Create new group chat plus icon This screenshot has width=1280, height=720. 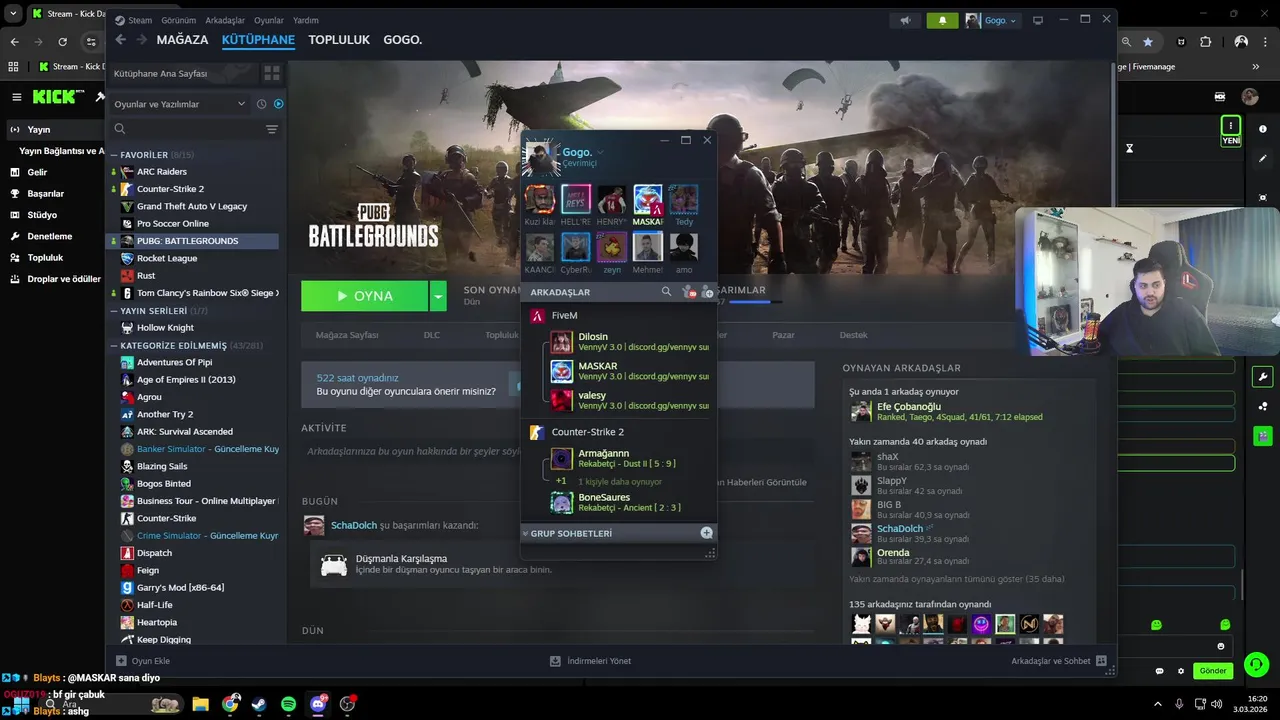(706, 533)
